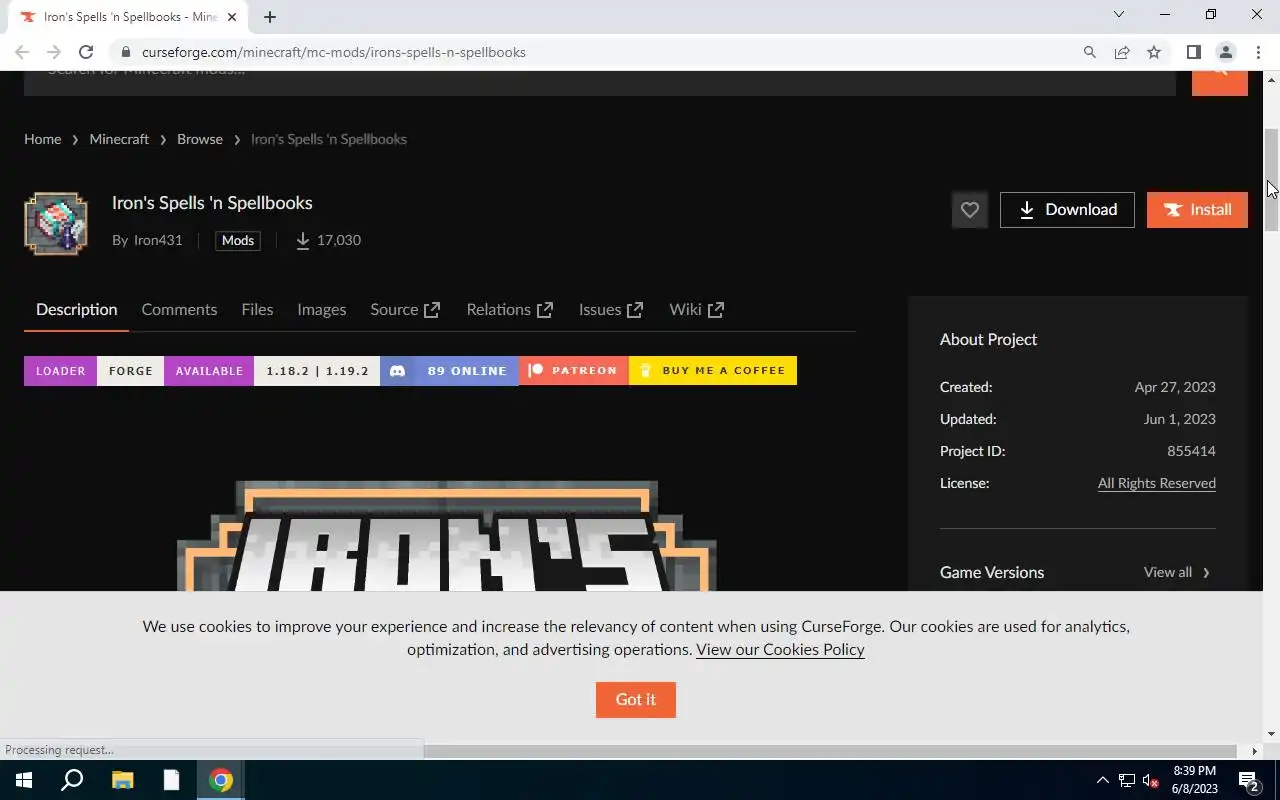1280x800 pixels.
Task: Click the orange Install button
Action: click(1197, 210)
